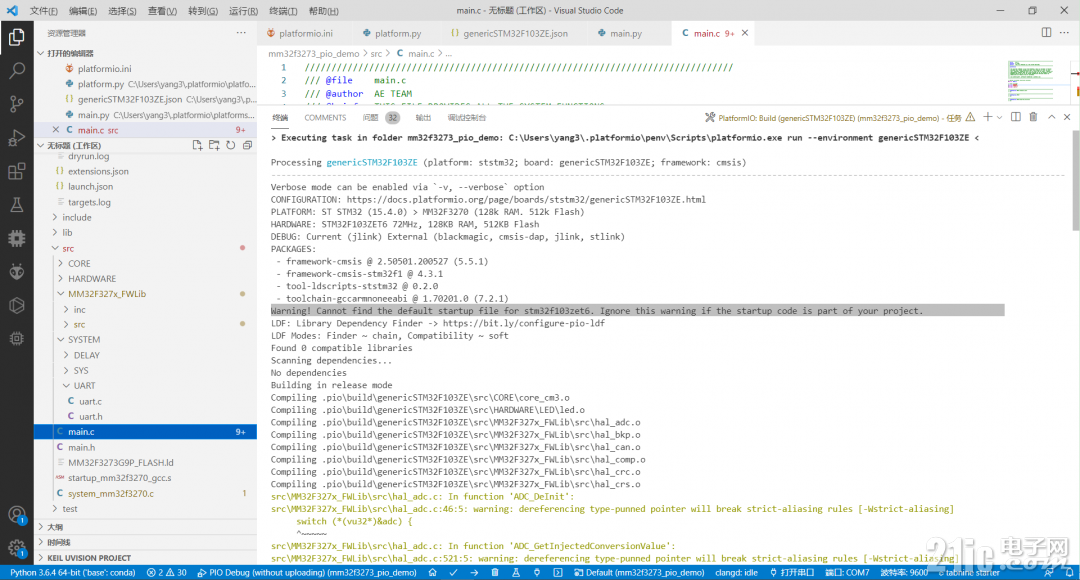Open the Explorer view in activity bar
This screenshot has width=1080, height=580.
[x=17, y=37]
